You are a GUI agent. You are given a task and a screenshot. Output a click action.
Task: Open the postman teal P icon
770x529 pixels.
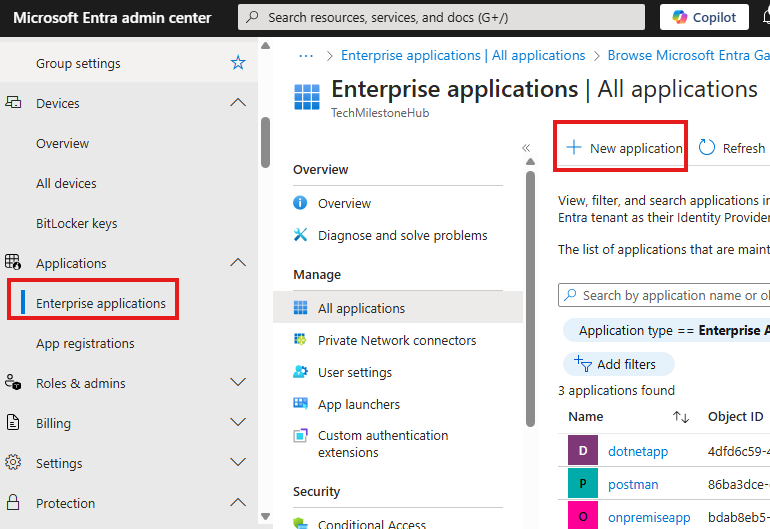[x=583, y=484]
